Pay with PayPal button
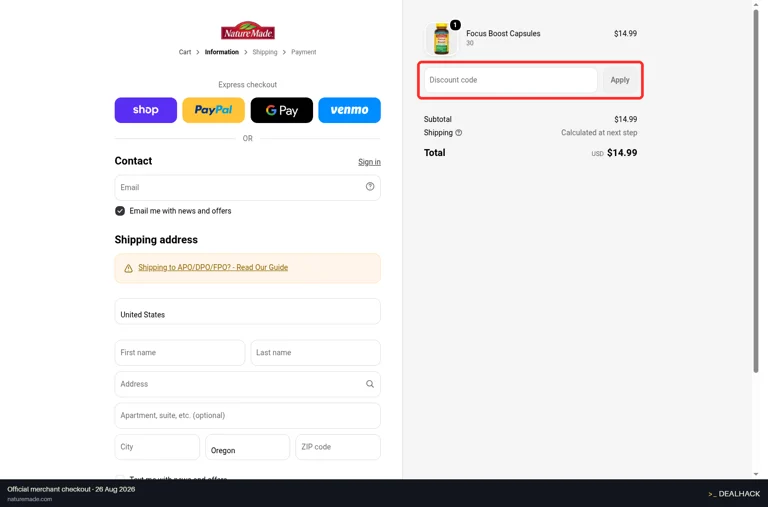Viewport: 768px width, 507px height. [x=214, y=110]
